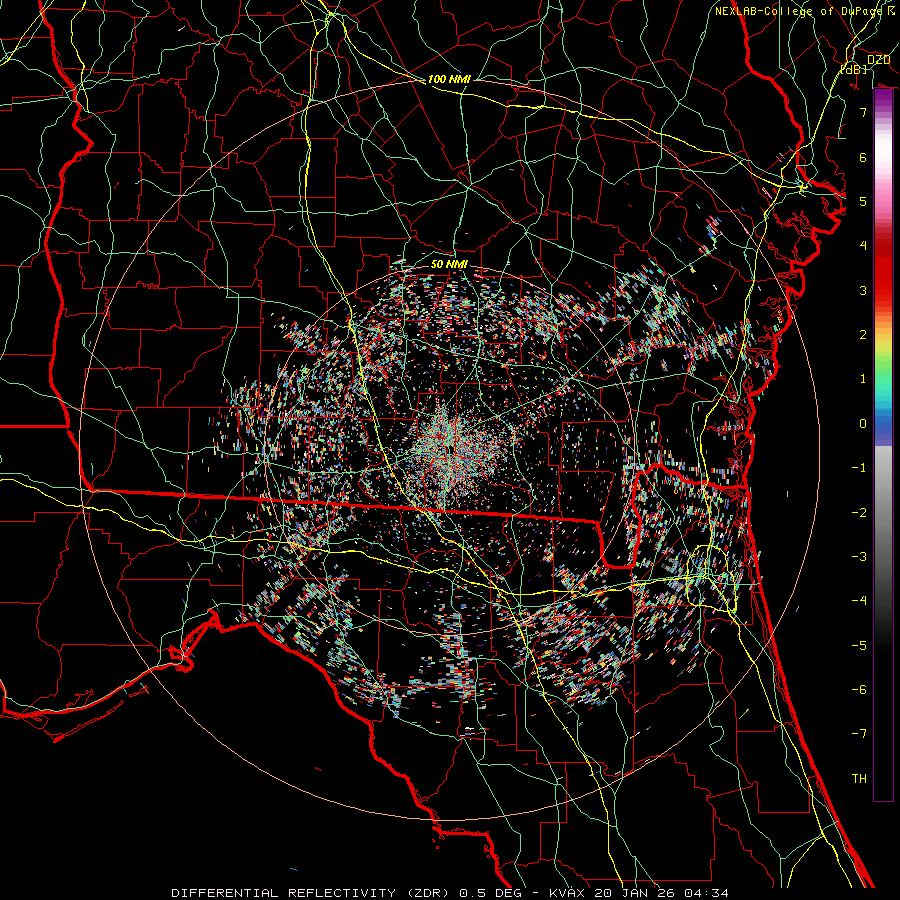Click the -3 scale value
Image resolution: width=900 pixels, height=900 pixels.
(859, 556)
